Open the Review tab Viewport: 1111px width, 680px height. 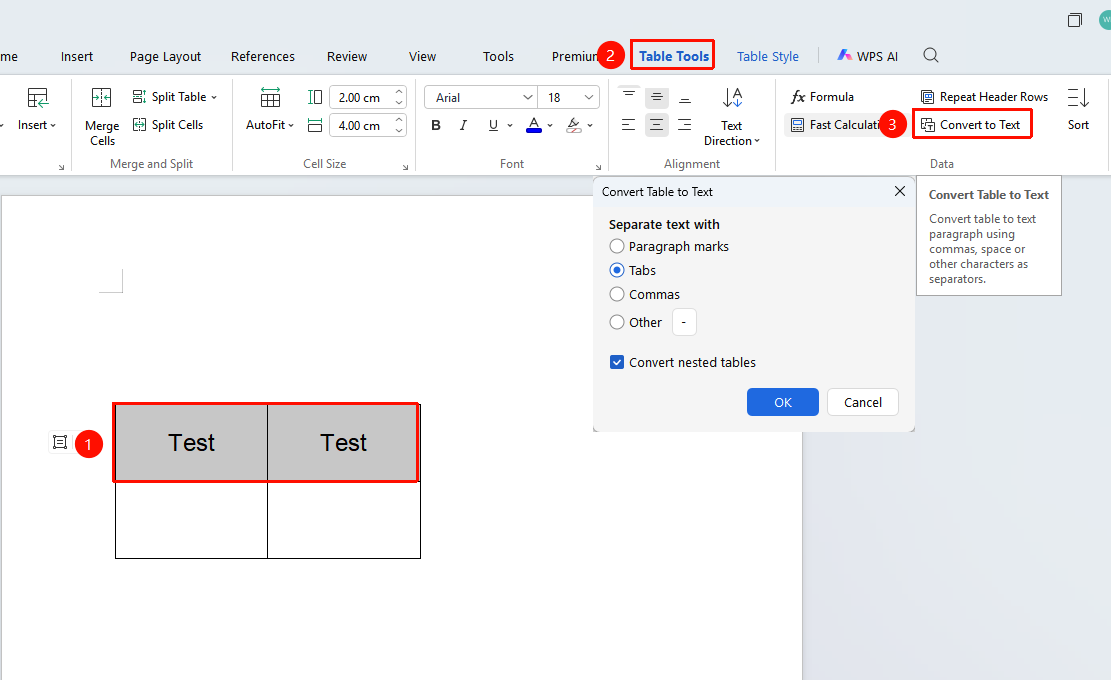[346, 57]
